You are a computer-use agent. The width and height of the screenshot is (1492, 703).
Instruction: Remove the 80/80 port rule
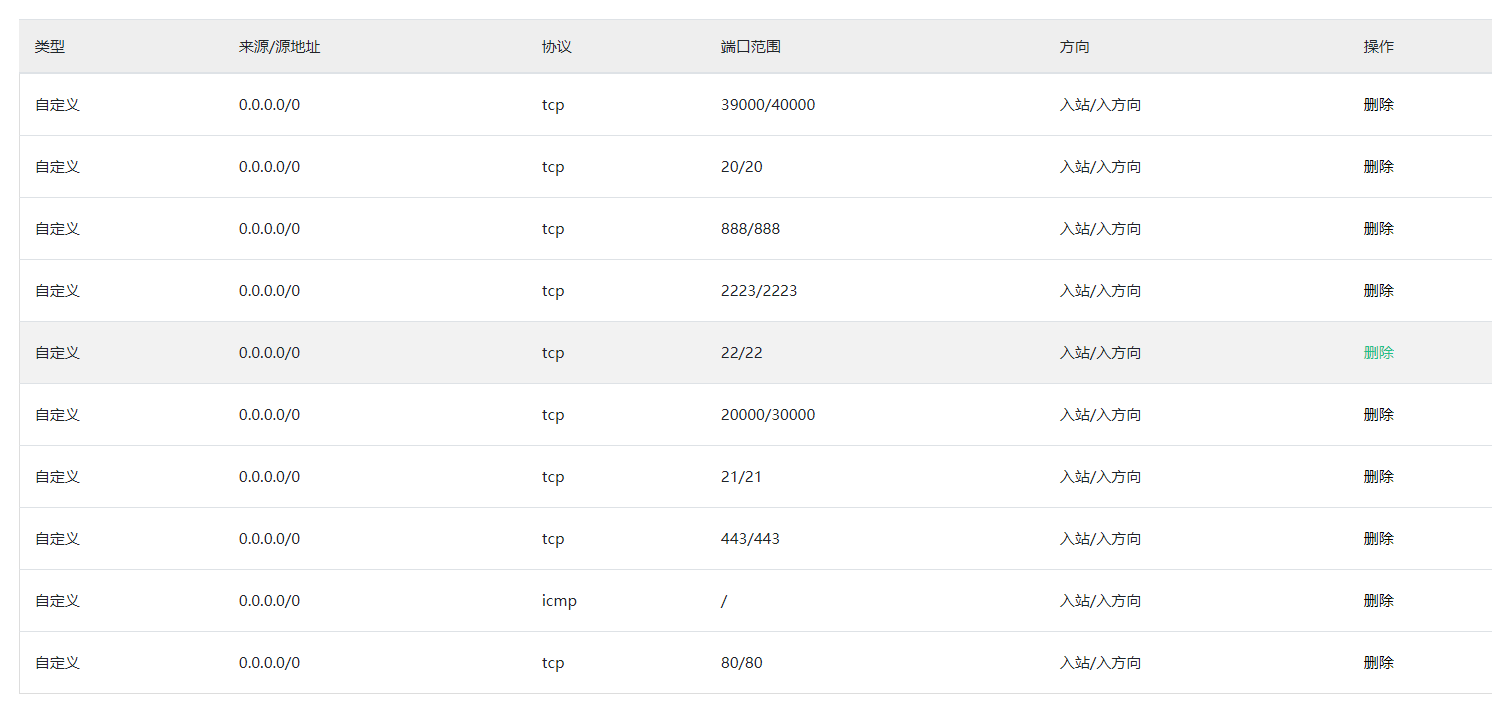(x=1378, y=662)
